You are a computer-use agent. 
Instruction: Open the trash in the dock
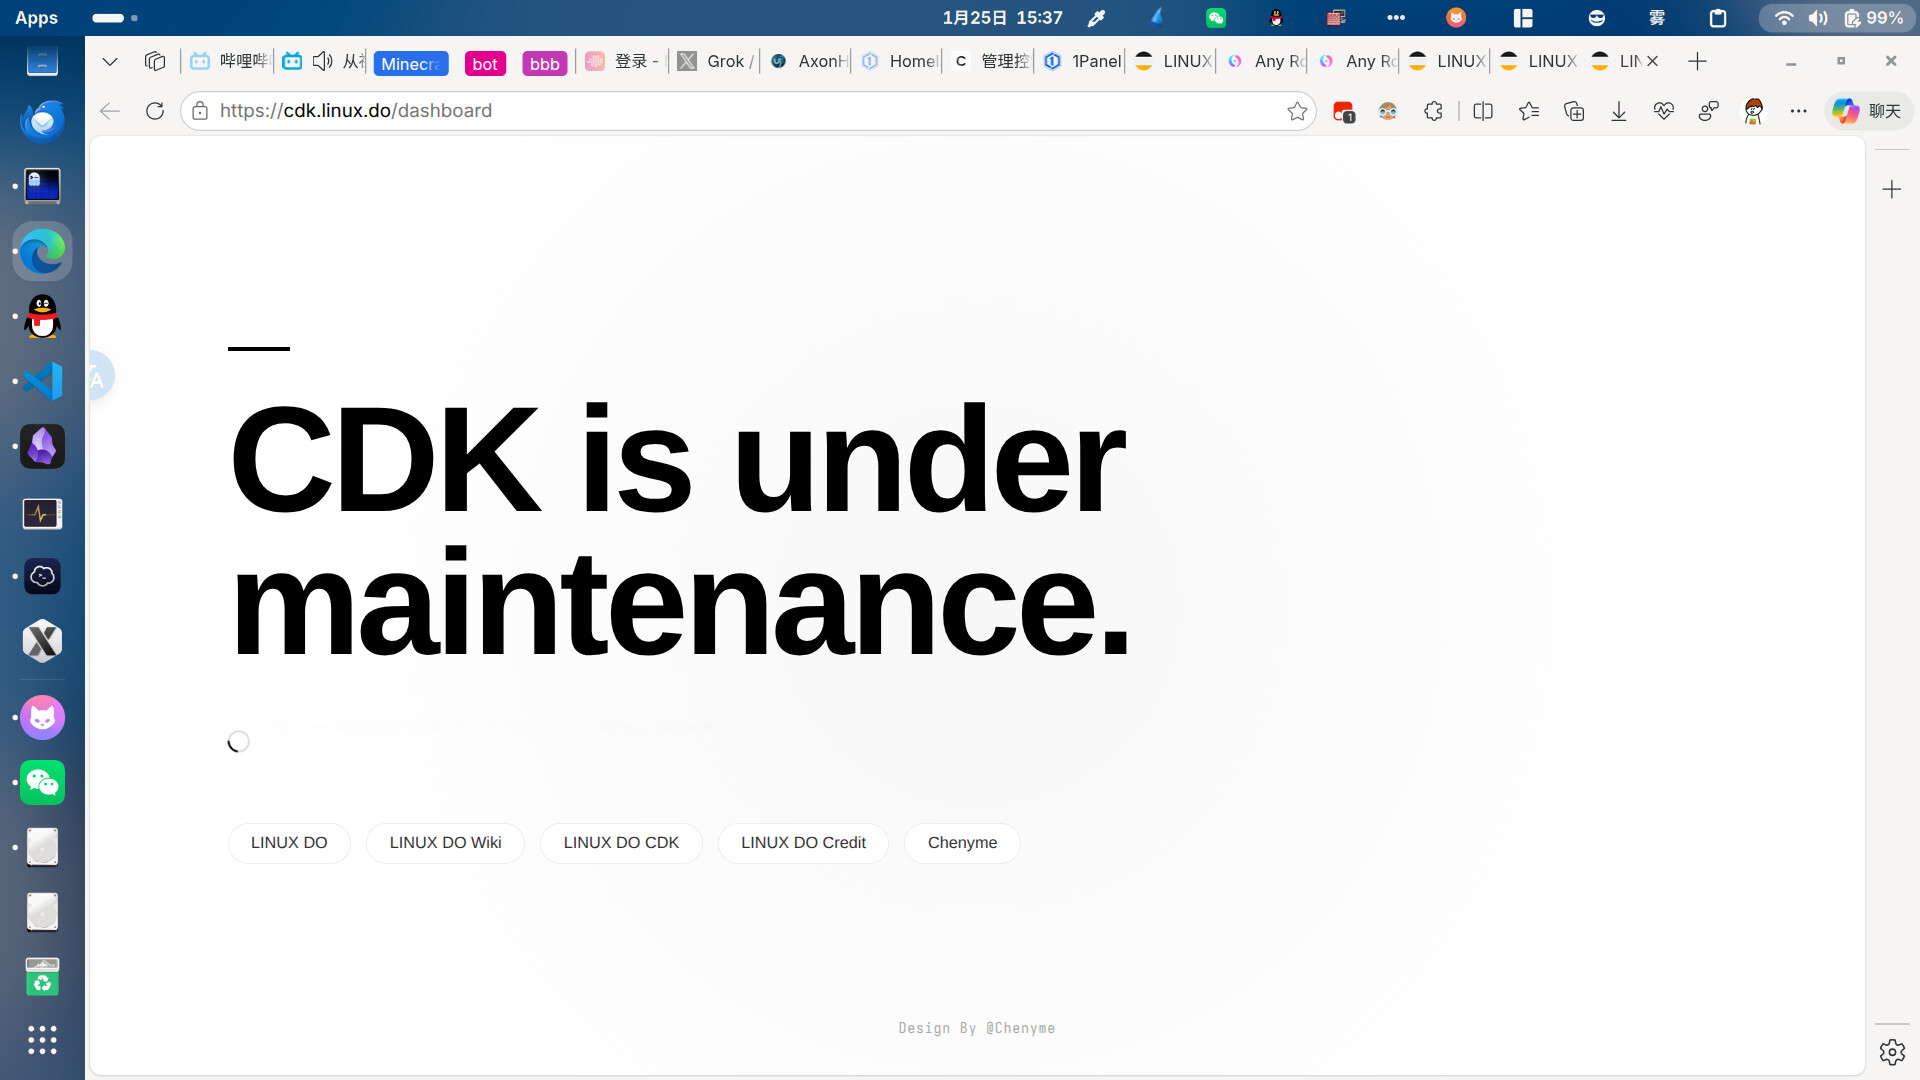coord(42,977)
